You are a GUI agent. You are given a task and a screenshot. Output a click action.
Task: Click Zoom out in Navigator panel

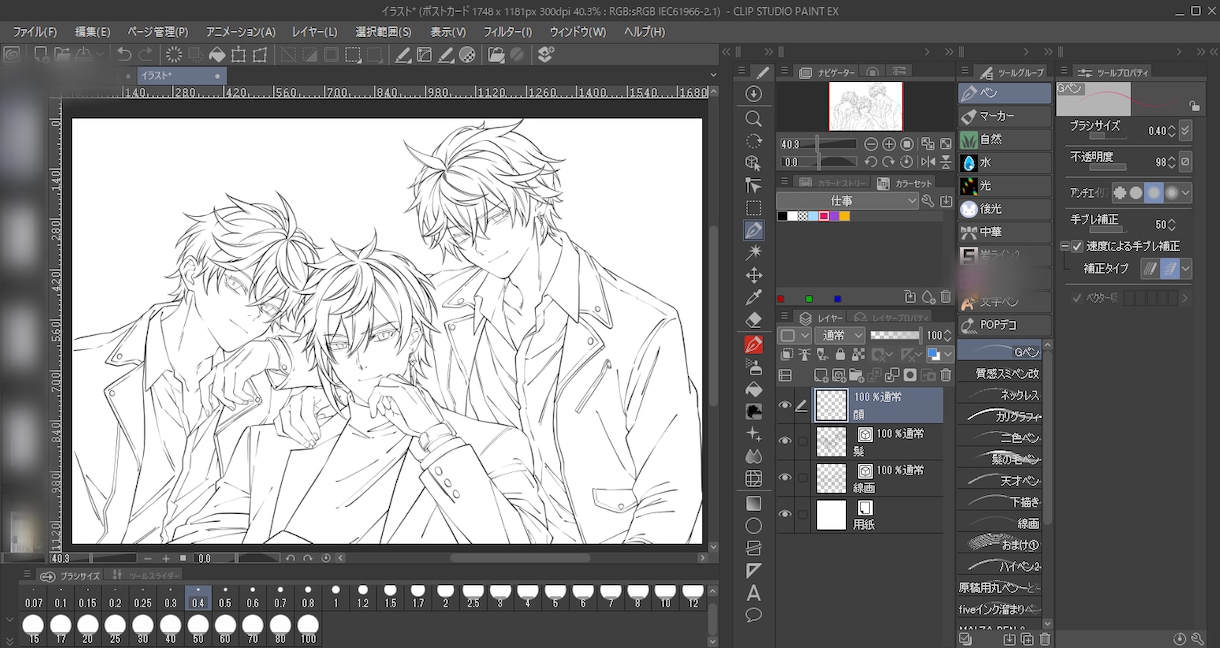coord(871,144)
